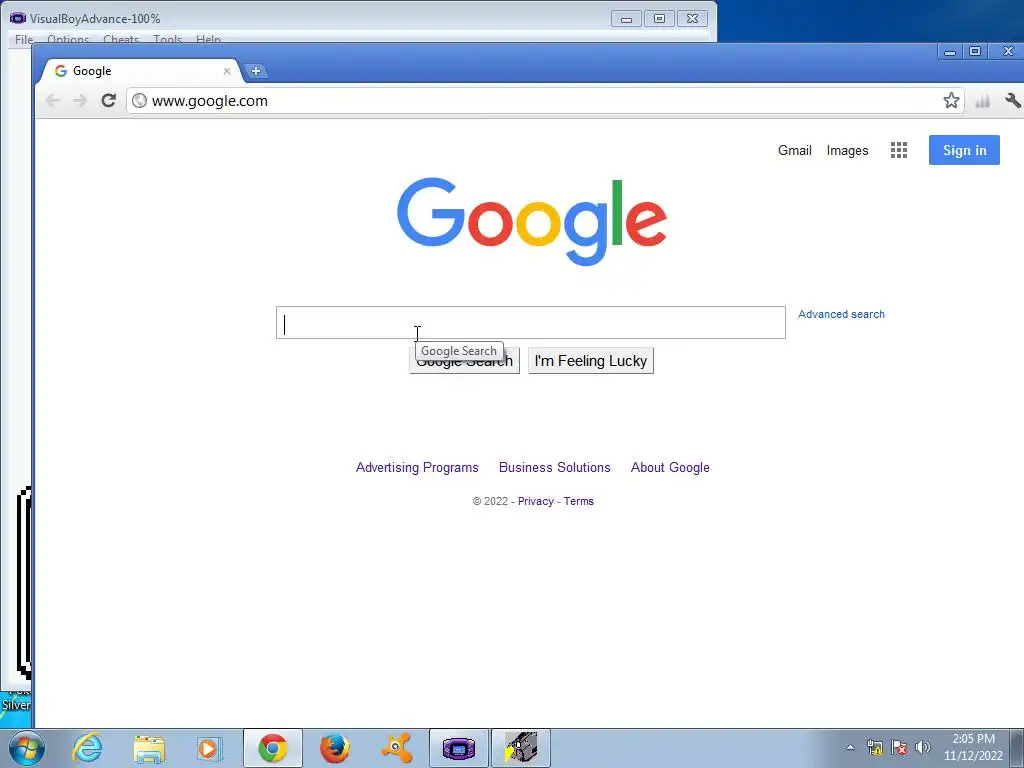Click the site info globe icon
This screenshot has height=768, width=1024.
pyautogui.click(x=139, y=101)
